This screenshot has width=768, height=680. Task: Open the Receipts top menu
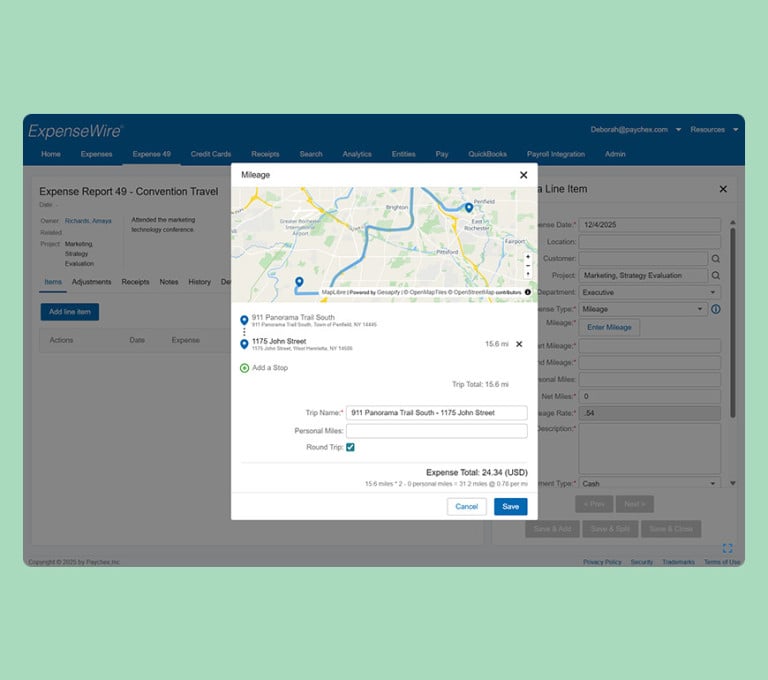265,154
